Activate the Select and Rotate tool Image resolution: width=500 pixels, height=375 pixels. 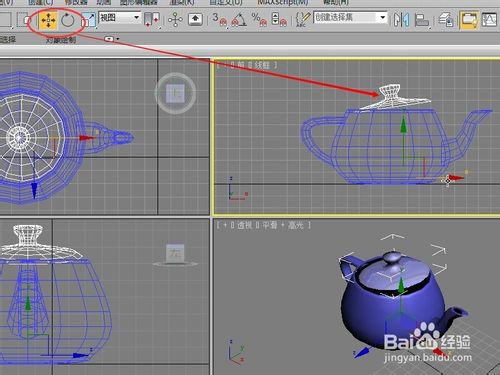pos(68,20)
